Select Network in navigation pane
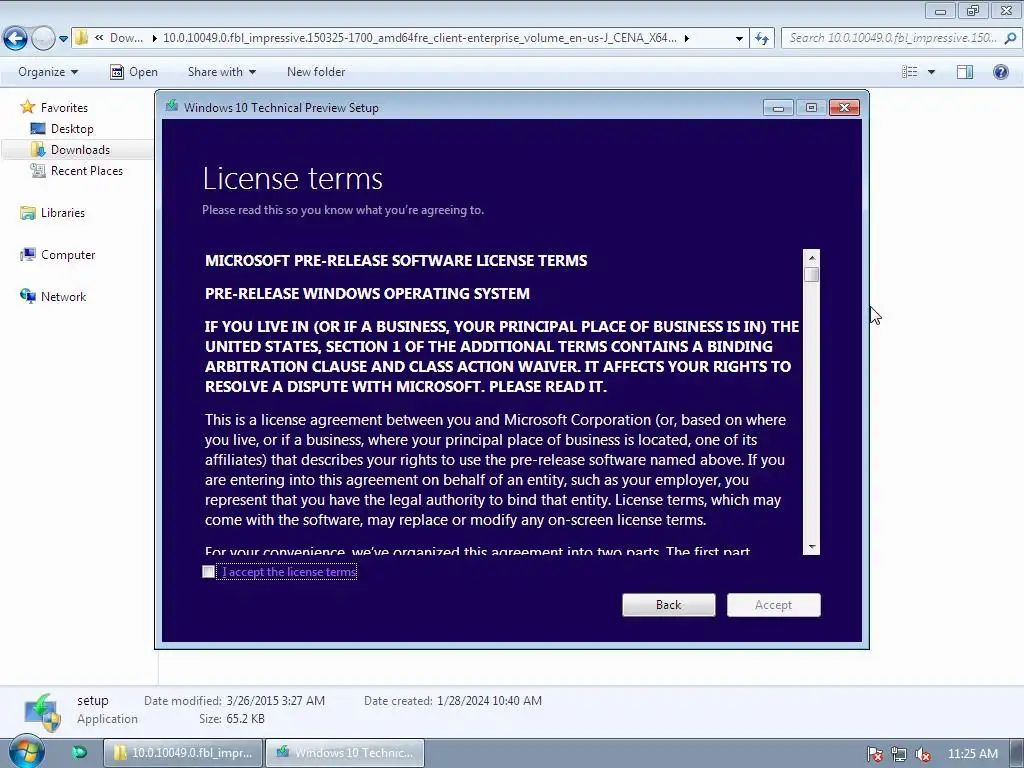Image resolution: width=1024 pixels, height=768 pixels. click(63, 296)
